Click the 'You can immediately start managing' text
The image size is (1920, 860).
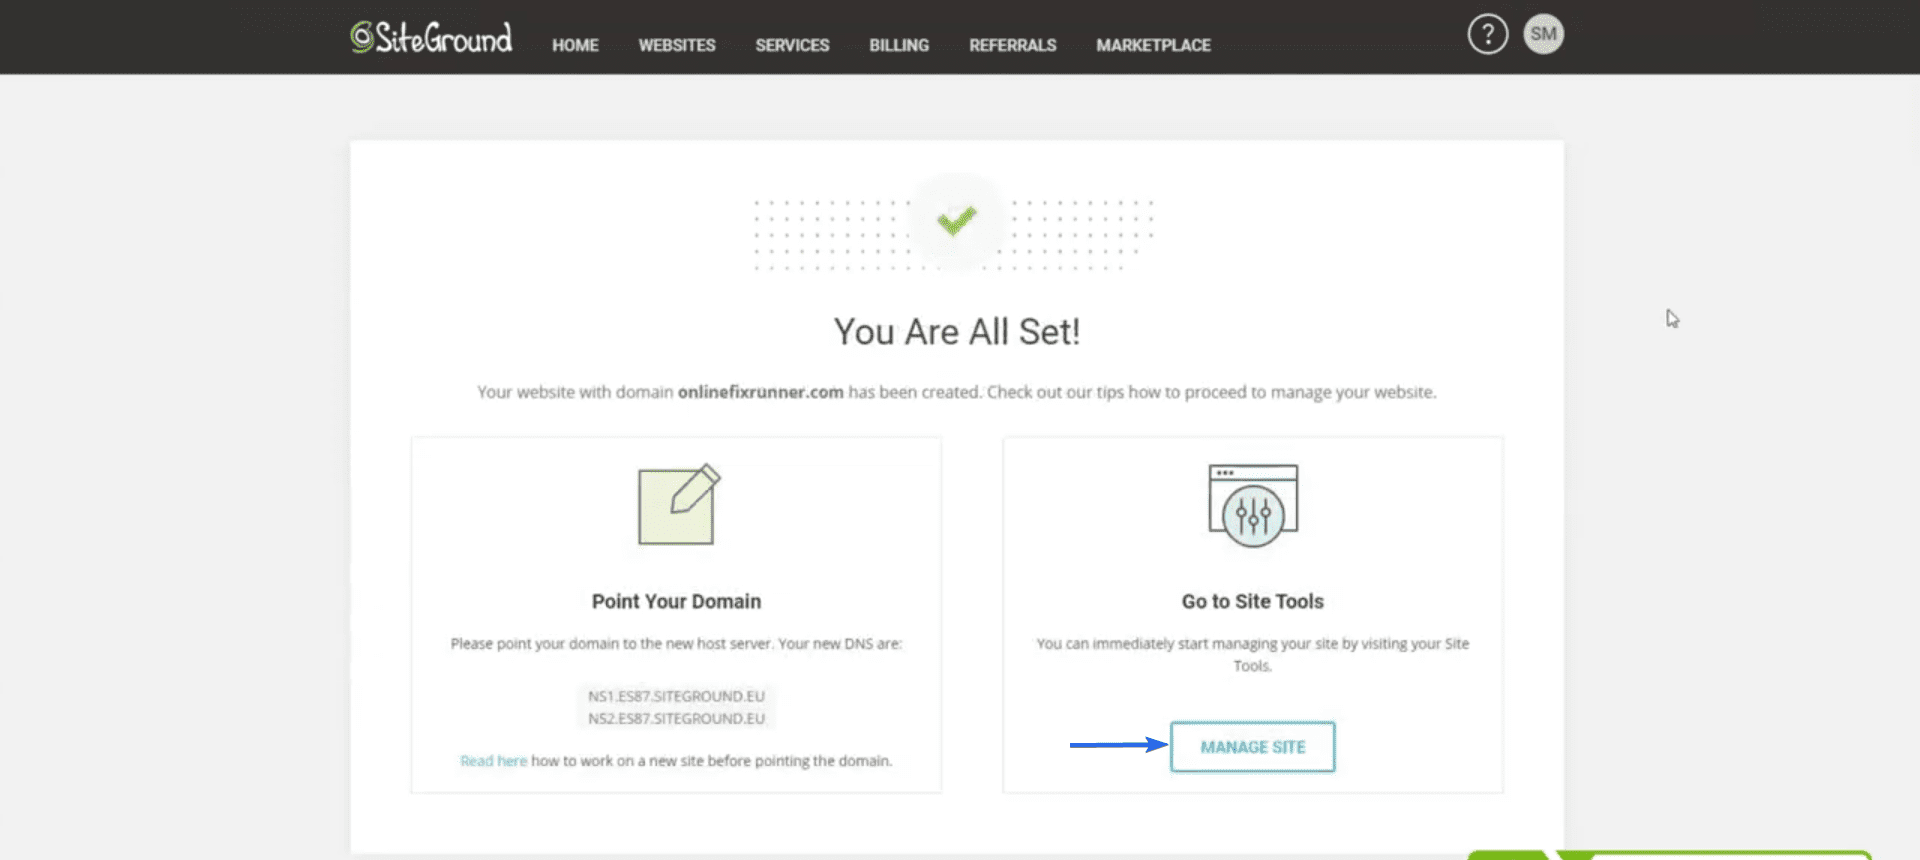point(1253,655)
